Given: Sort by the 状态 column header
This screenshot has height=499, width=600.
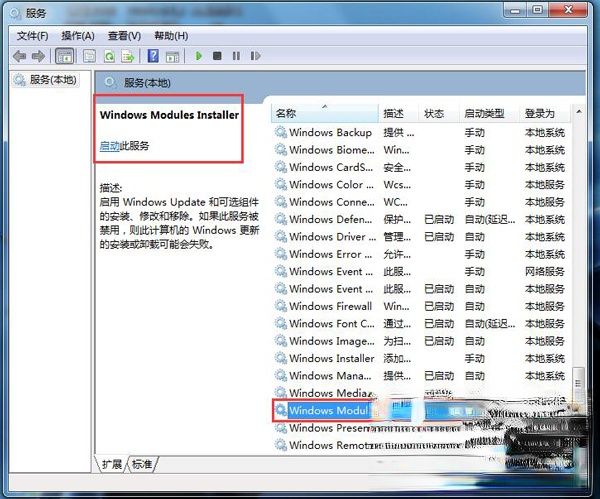Looking at the screenshot, I should (x=439, y=113).
